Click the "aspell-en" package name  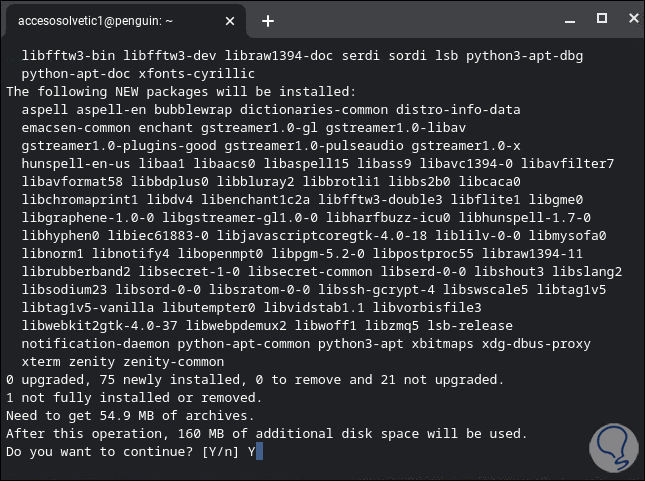(116, 109)
